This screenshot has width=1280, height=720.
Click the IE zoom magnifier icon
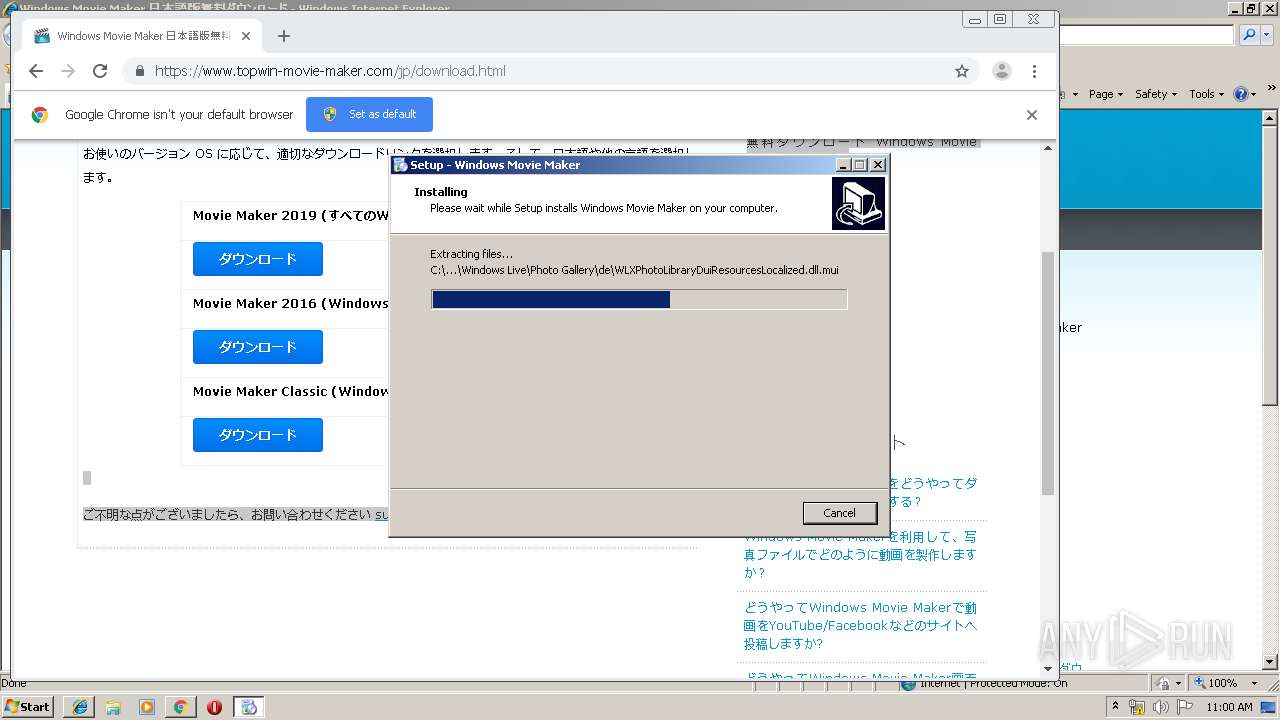pyautogui.click(x=1199, y=683)
